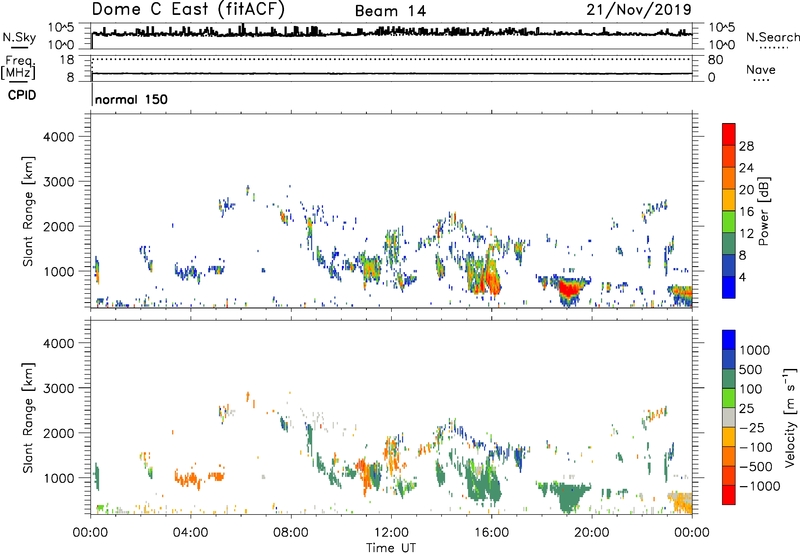Click the '08:00' time axis label

point(291,533)
